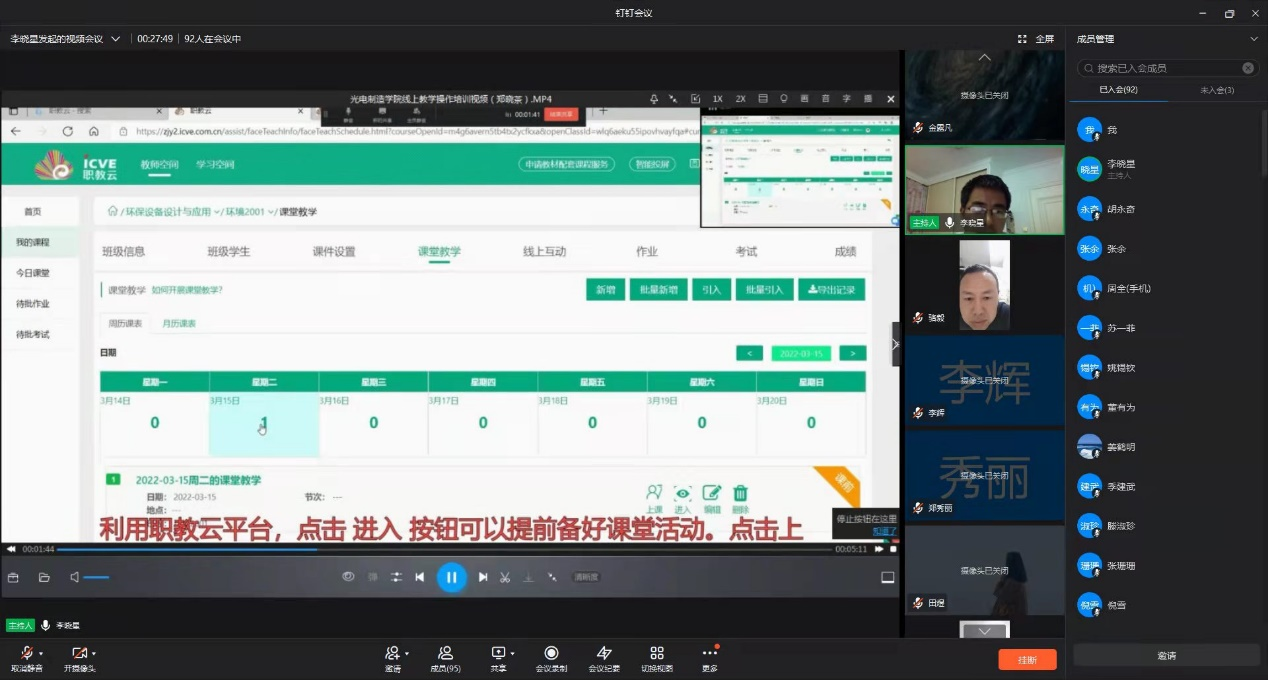
Task: Switch to the 未入会(3) tab
Action: point(1215,90)
